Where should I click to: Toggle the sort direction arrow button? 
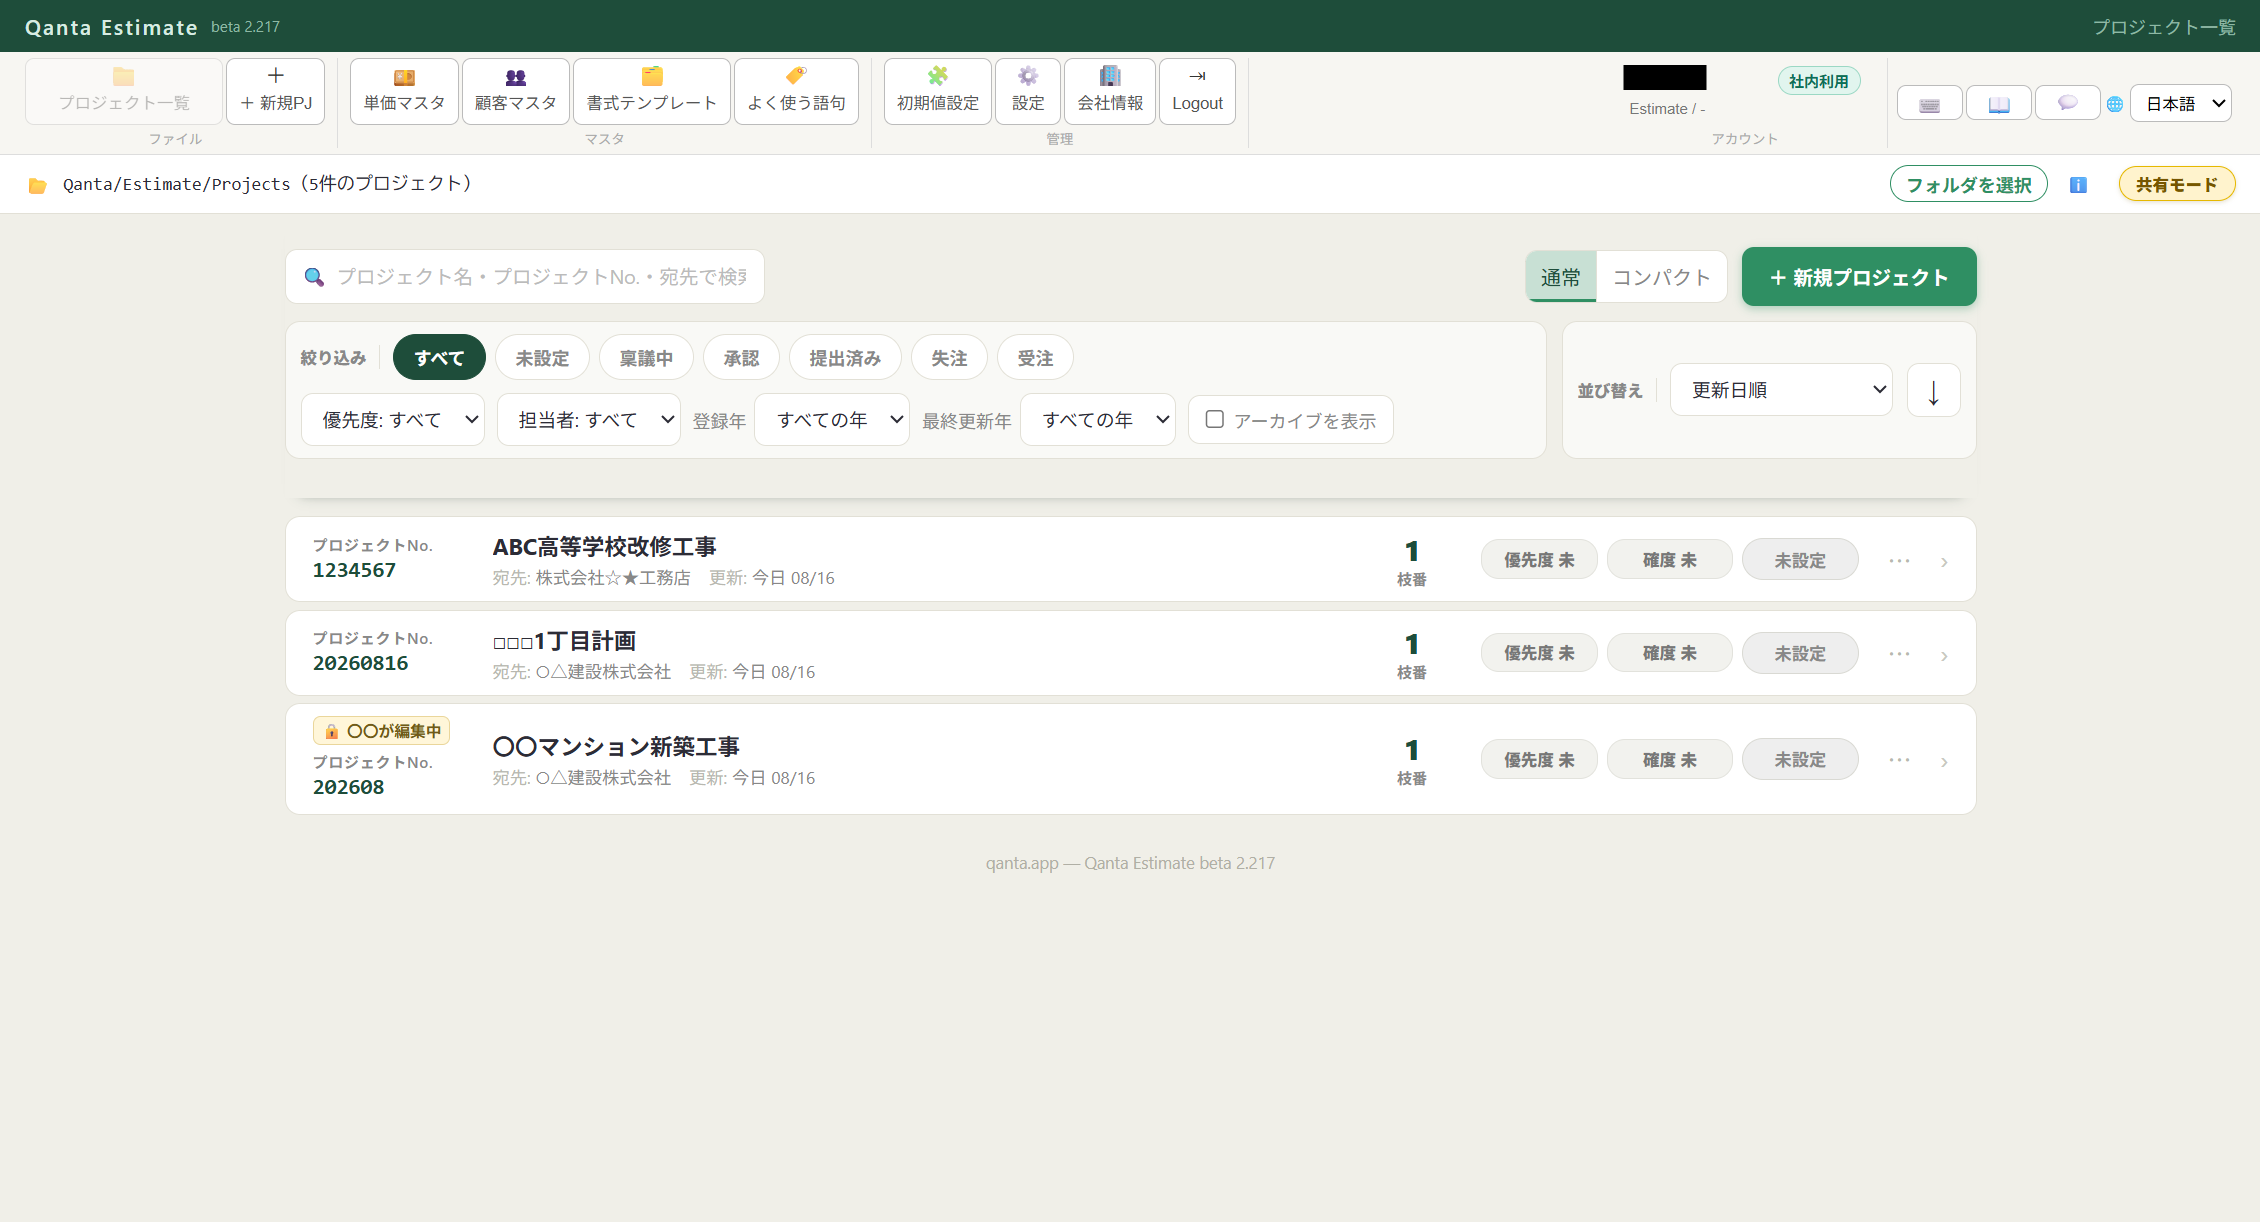click(x=1934, y=390)
